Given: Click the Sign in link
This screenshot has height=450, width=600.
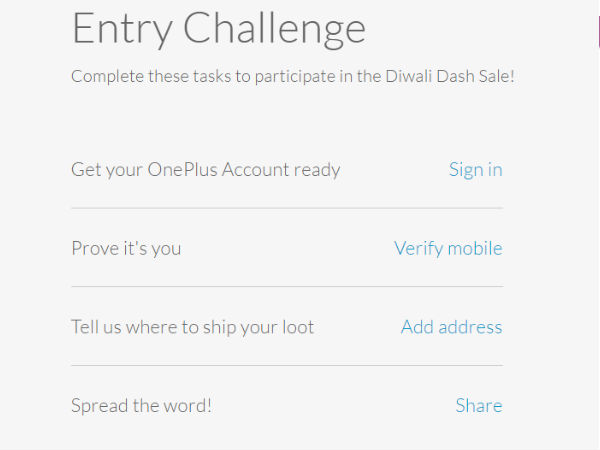Looking at the screenshot, I should click(475, 170).
